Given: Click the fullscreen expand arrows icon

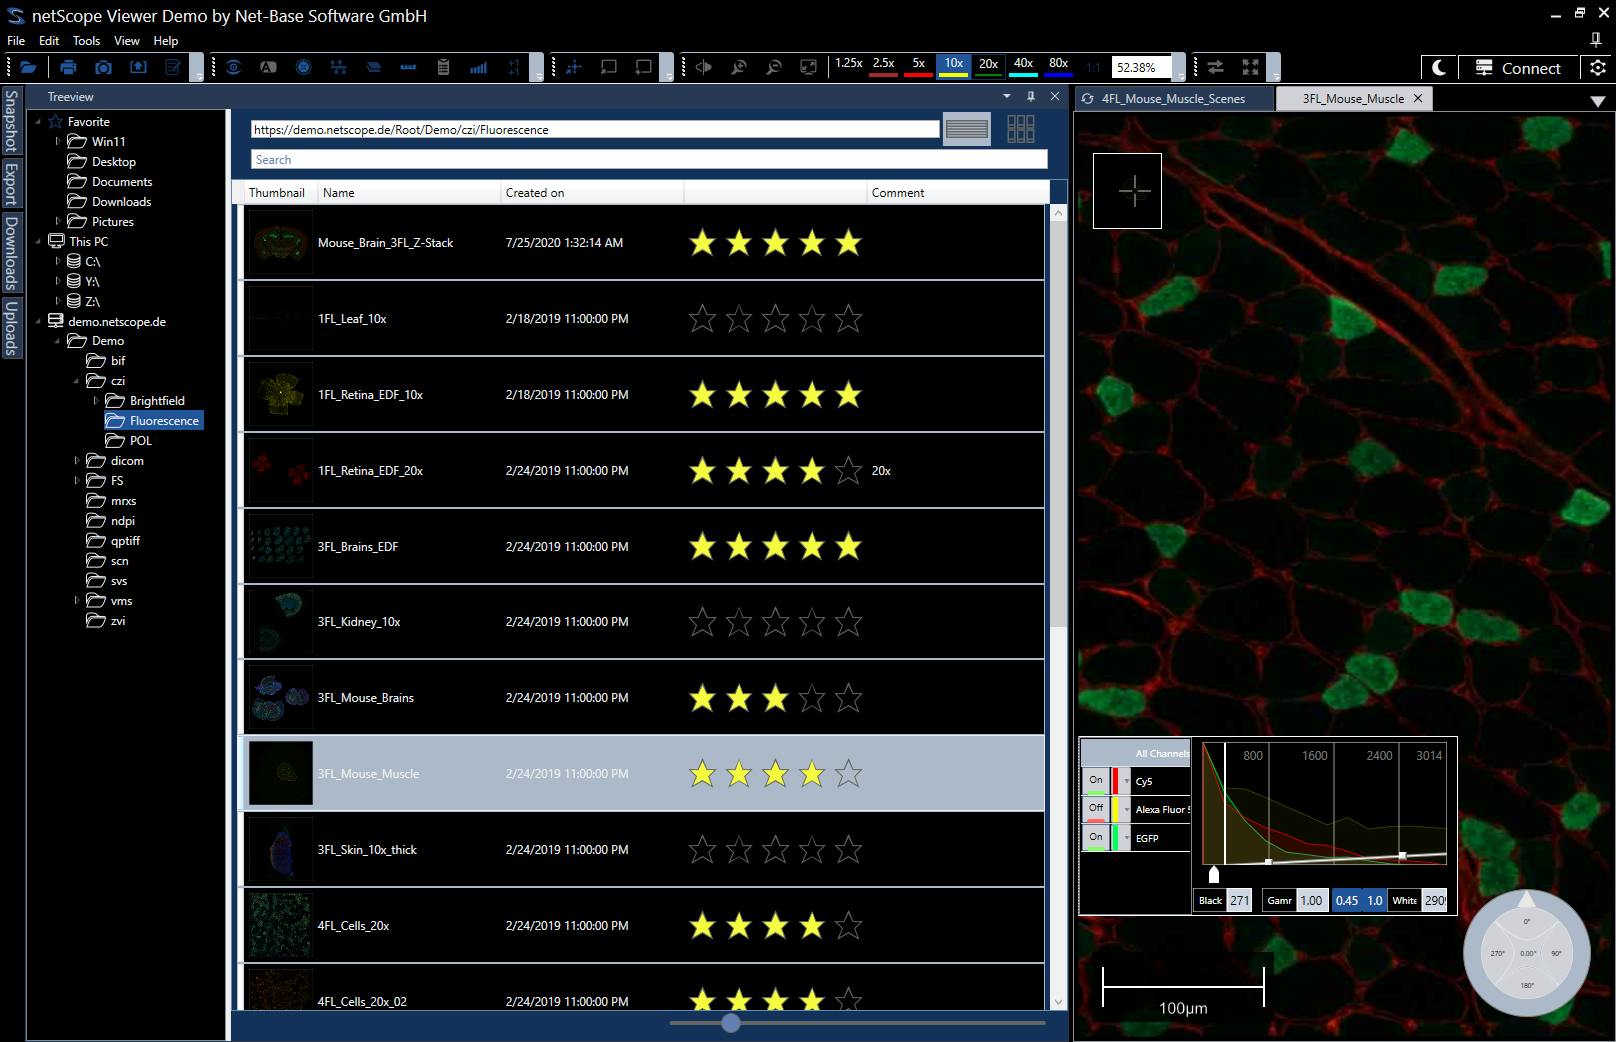Looking at the screenshot, I should (1250, 67).
